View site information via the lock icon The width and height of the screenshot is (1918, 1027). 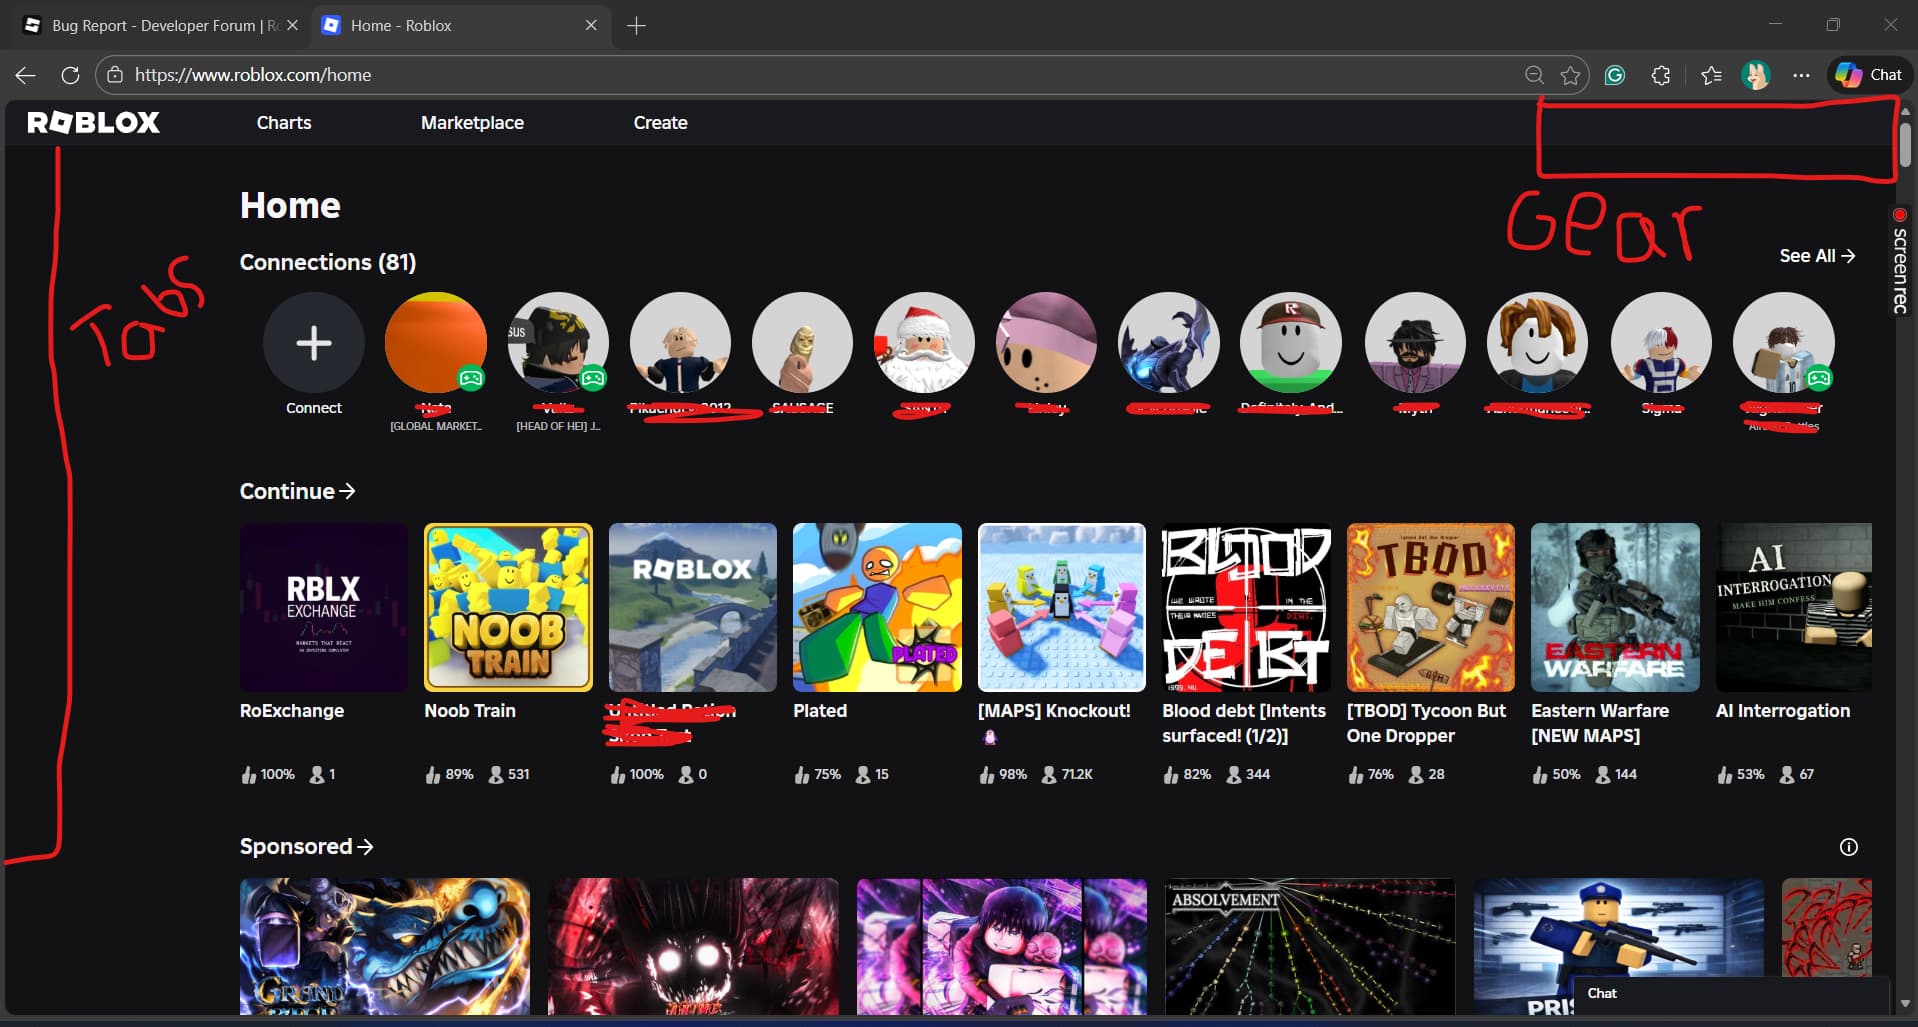(115, 75)
